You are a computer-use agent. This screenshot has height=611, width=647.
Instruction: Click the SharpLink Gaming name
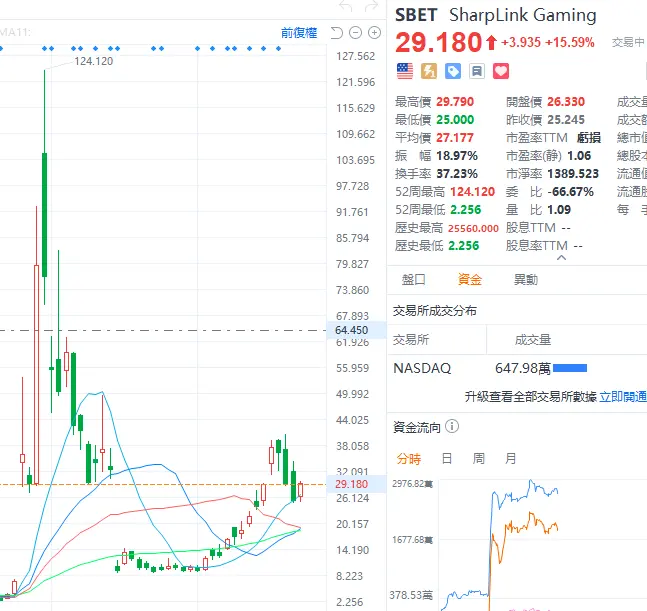point(523,15)
